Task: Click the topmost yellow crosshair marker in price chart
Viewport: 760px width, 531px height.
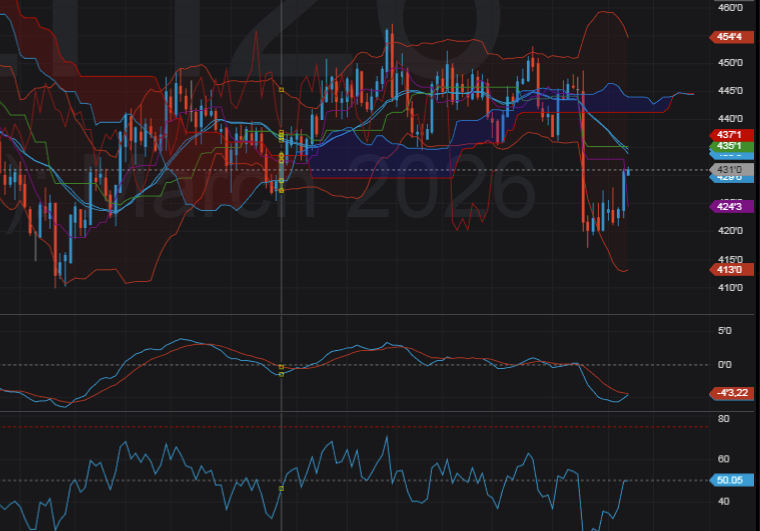Action: [281, 91]
